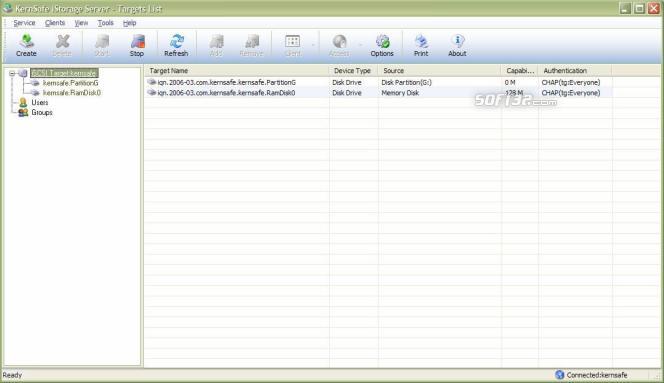Screen dimensions: 664x383
Task: Click Disk Drive in the PartitionG row
Action: pos(347,82)
